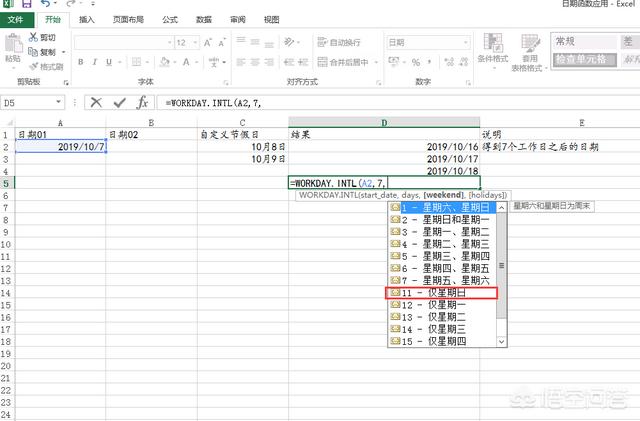Cancel formula entry with the X icon
The height and width of the screenshot is (421, 640).
[96, 102]
